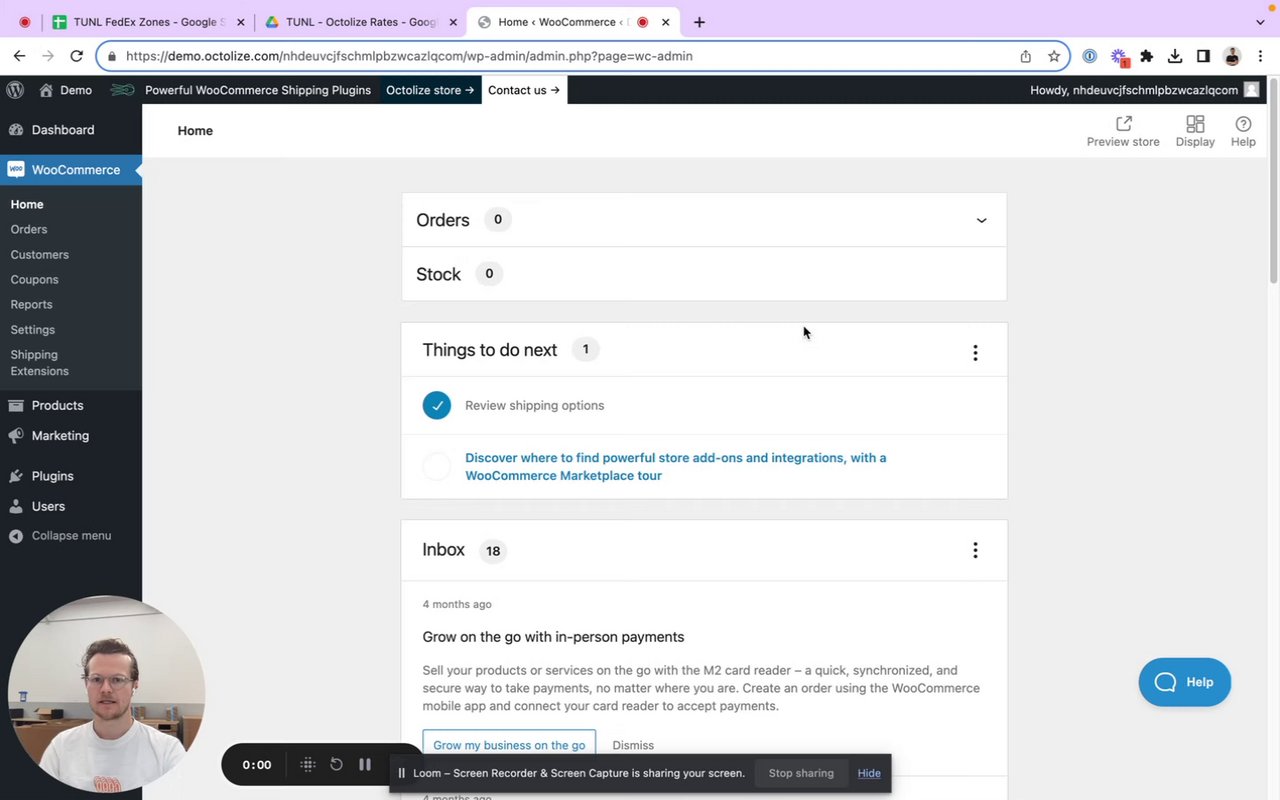The width and height of the screenshot is (1280, 800).
Task: Open Coupons in WooCommerce submenu
Action: [35, 279]
